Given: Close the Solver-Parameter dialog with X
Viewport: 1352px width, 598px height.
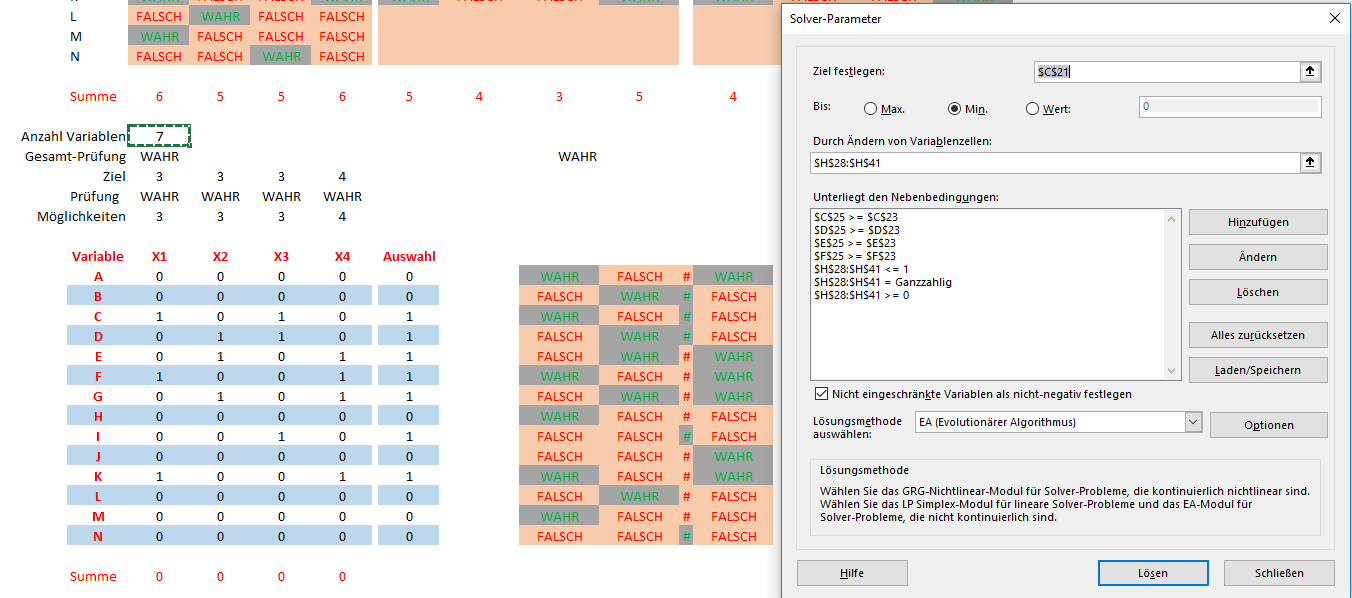Looking at the screenshot, I should click(x=1334, y=18).
